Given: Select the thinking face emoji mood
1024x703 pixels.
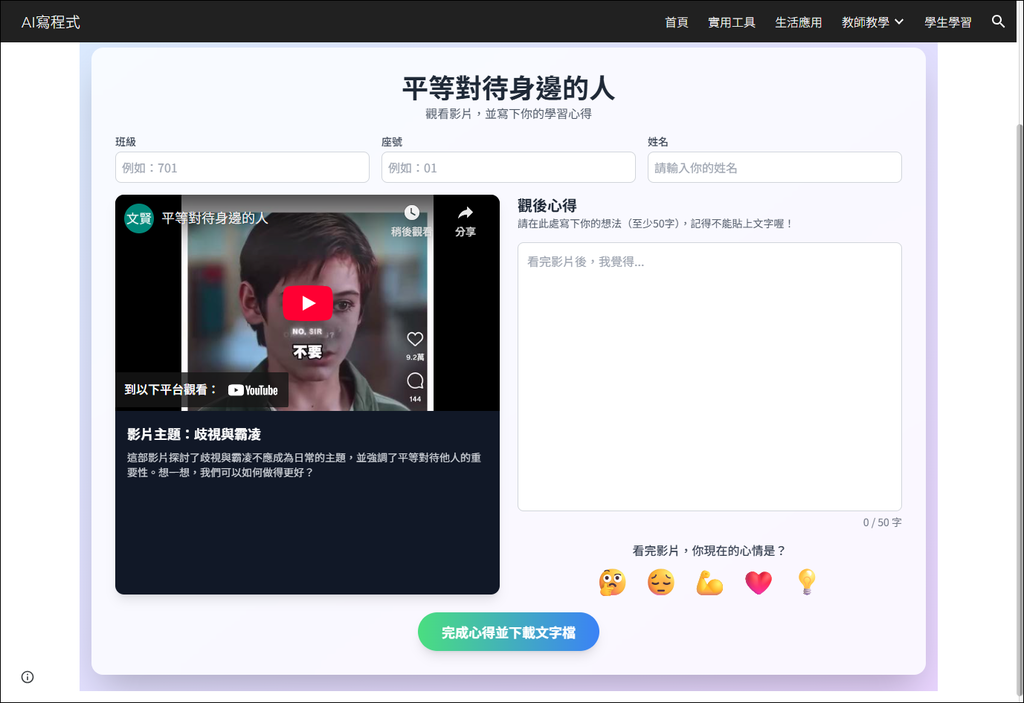Looking at the screenshot, I should point(612,582).
